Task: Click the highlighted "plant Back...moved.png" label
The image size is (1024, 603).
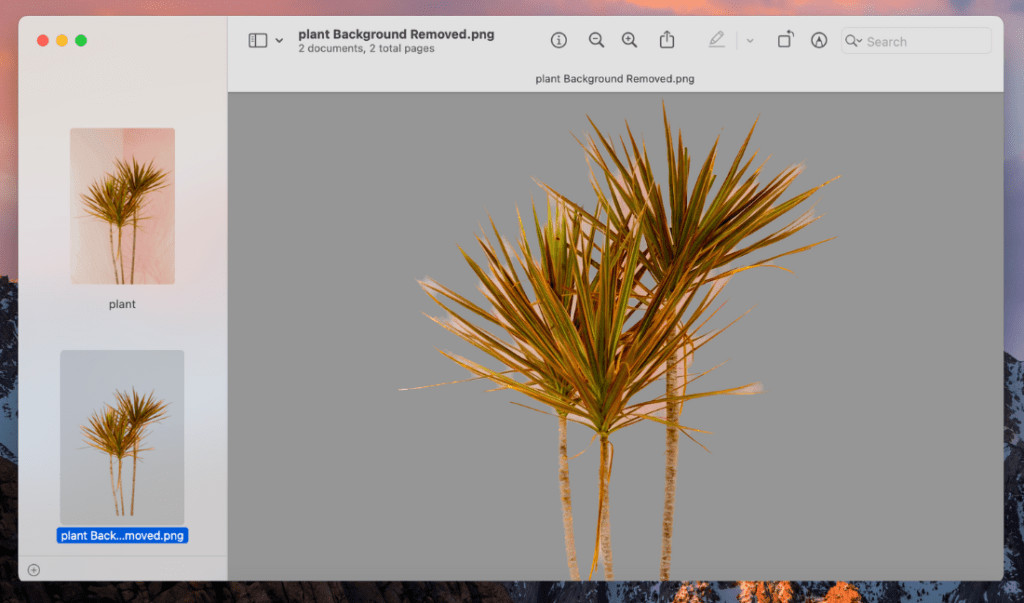Action: pyautogui.click(x=122, y=536)
